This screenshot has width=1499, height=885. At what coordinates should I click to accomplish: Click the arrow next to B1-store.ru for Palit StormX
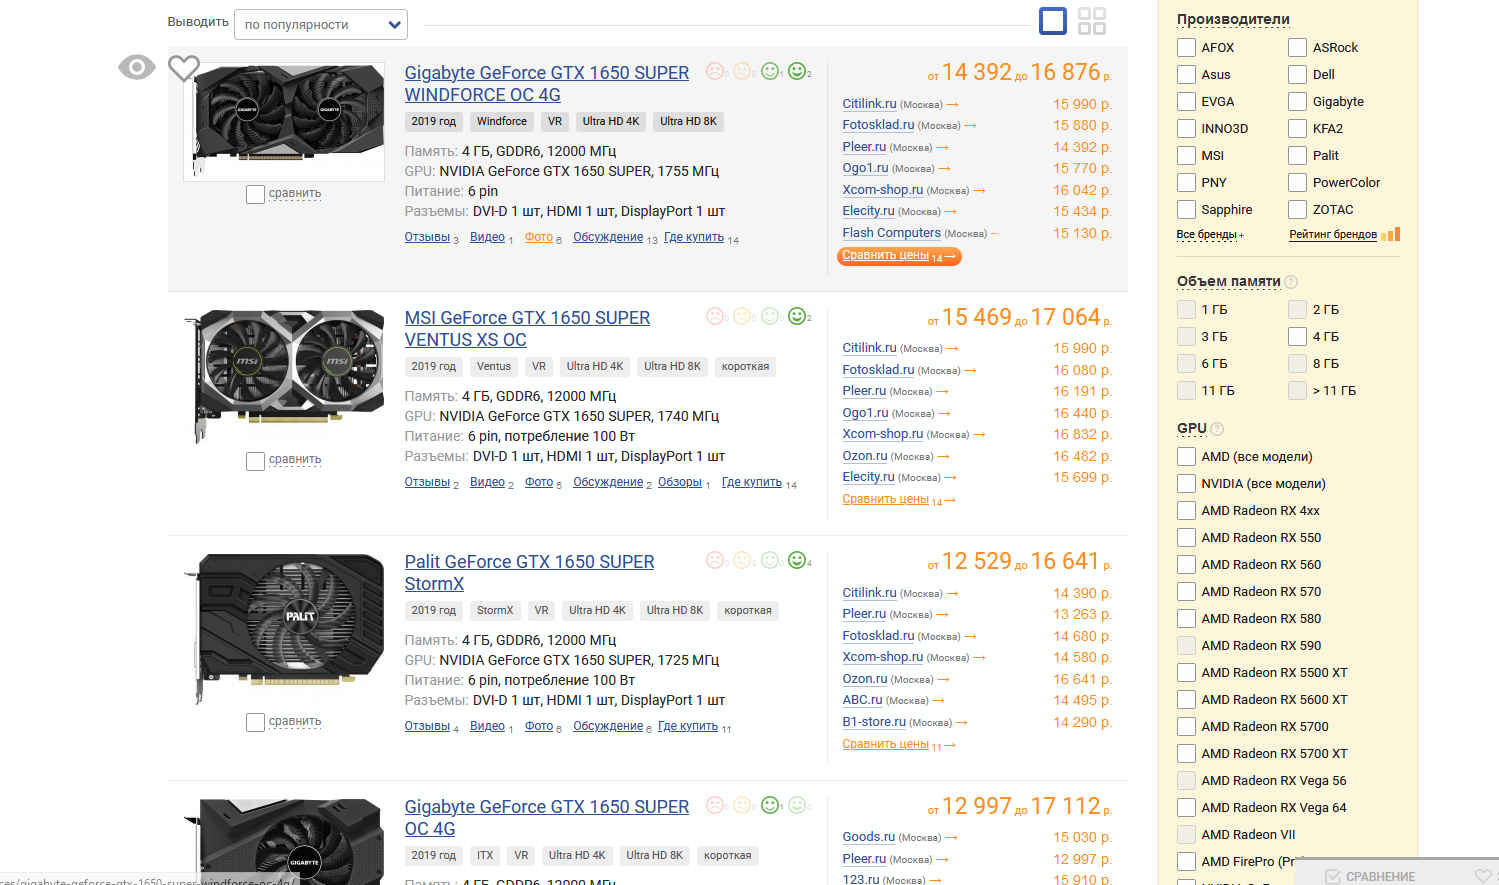click(961, 722)
